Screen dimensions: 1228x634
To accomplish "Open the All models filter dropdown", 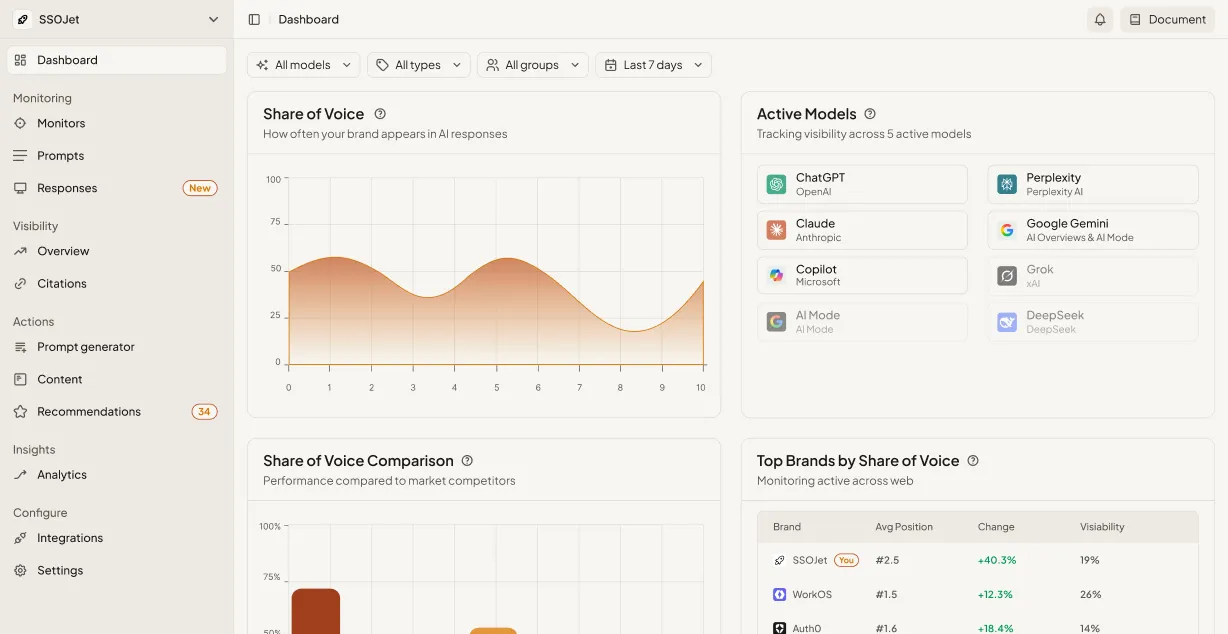I will pyautogui.click(x=303, y=64).
